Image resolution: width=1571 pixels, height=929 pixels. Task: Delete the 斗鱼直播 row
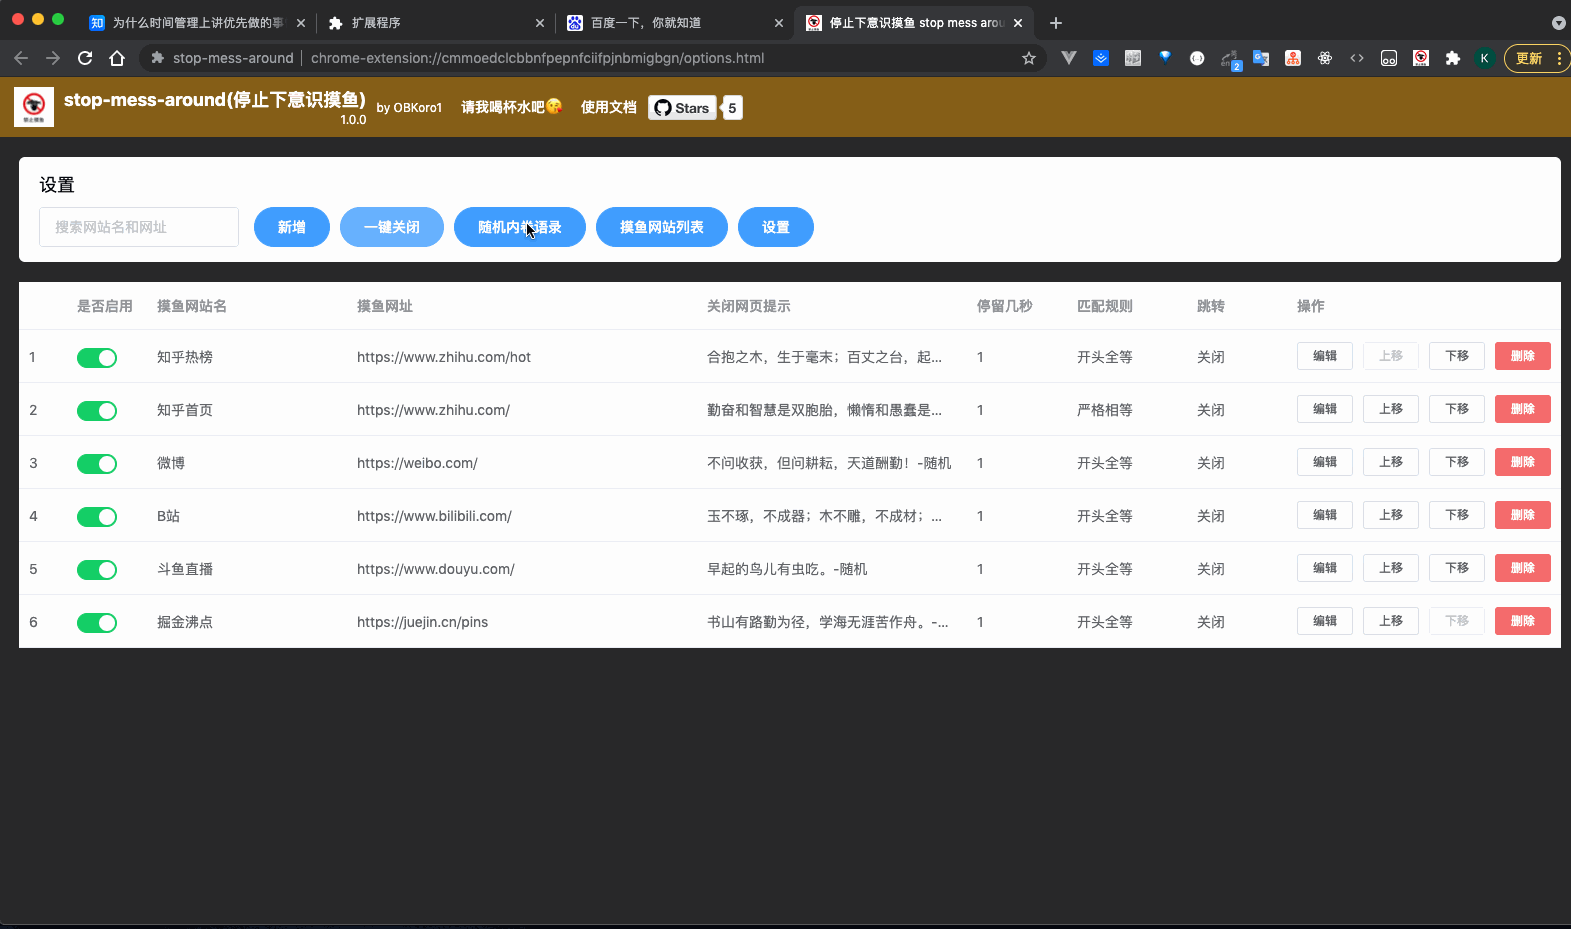(1523, 568)
